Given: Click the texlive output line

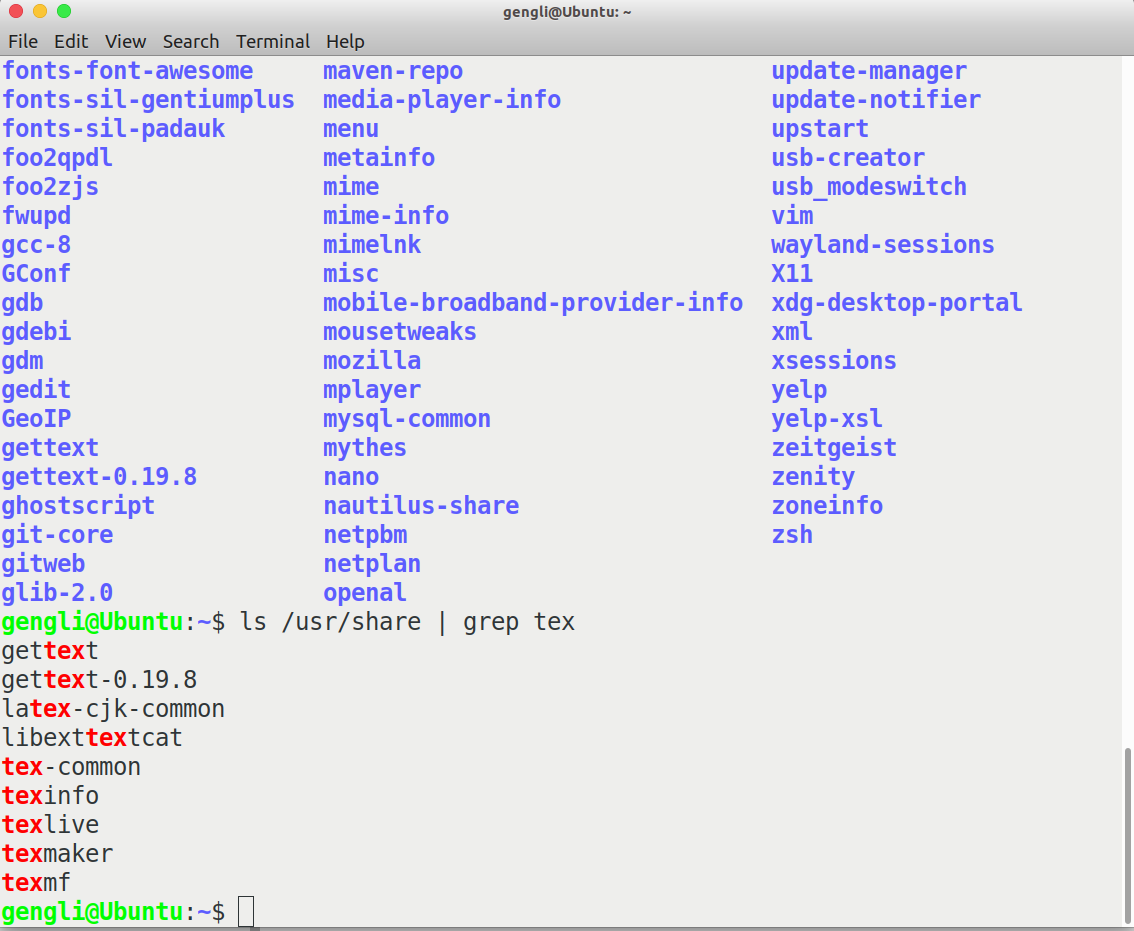Looking at the screenshot, I should click(x=50, y=824).
